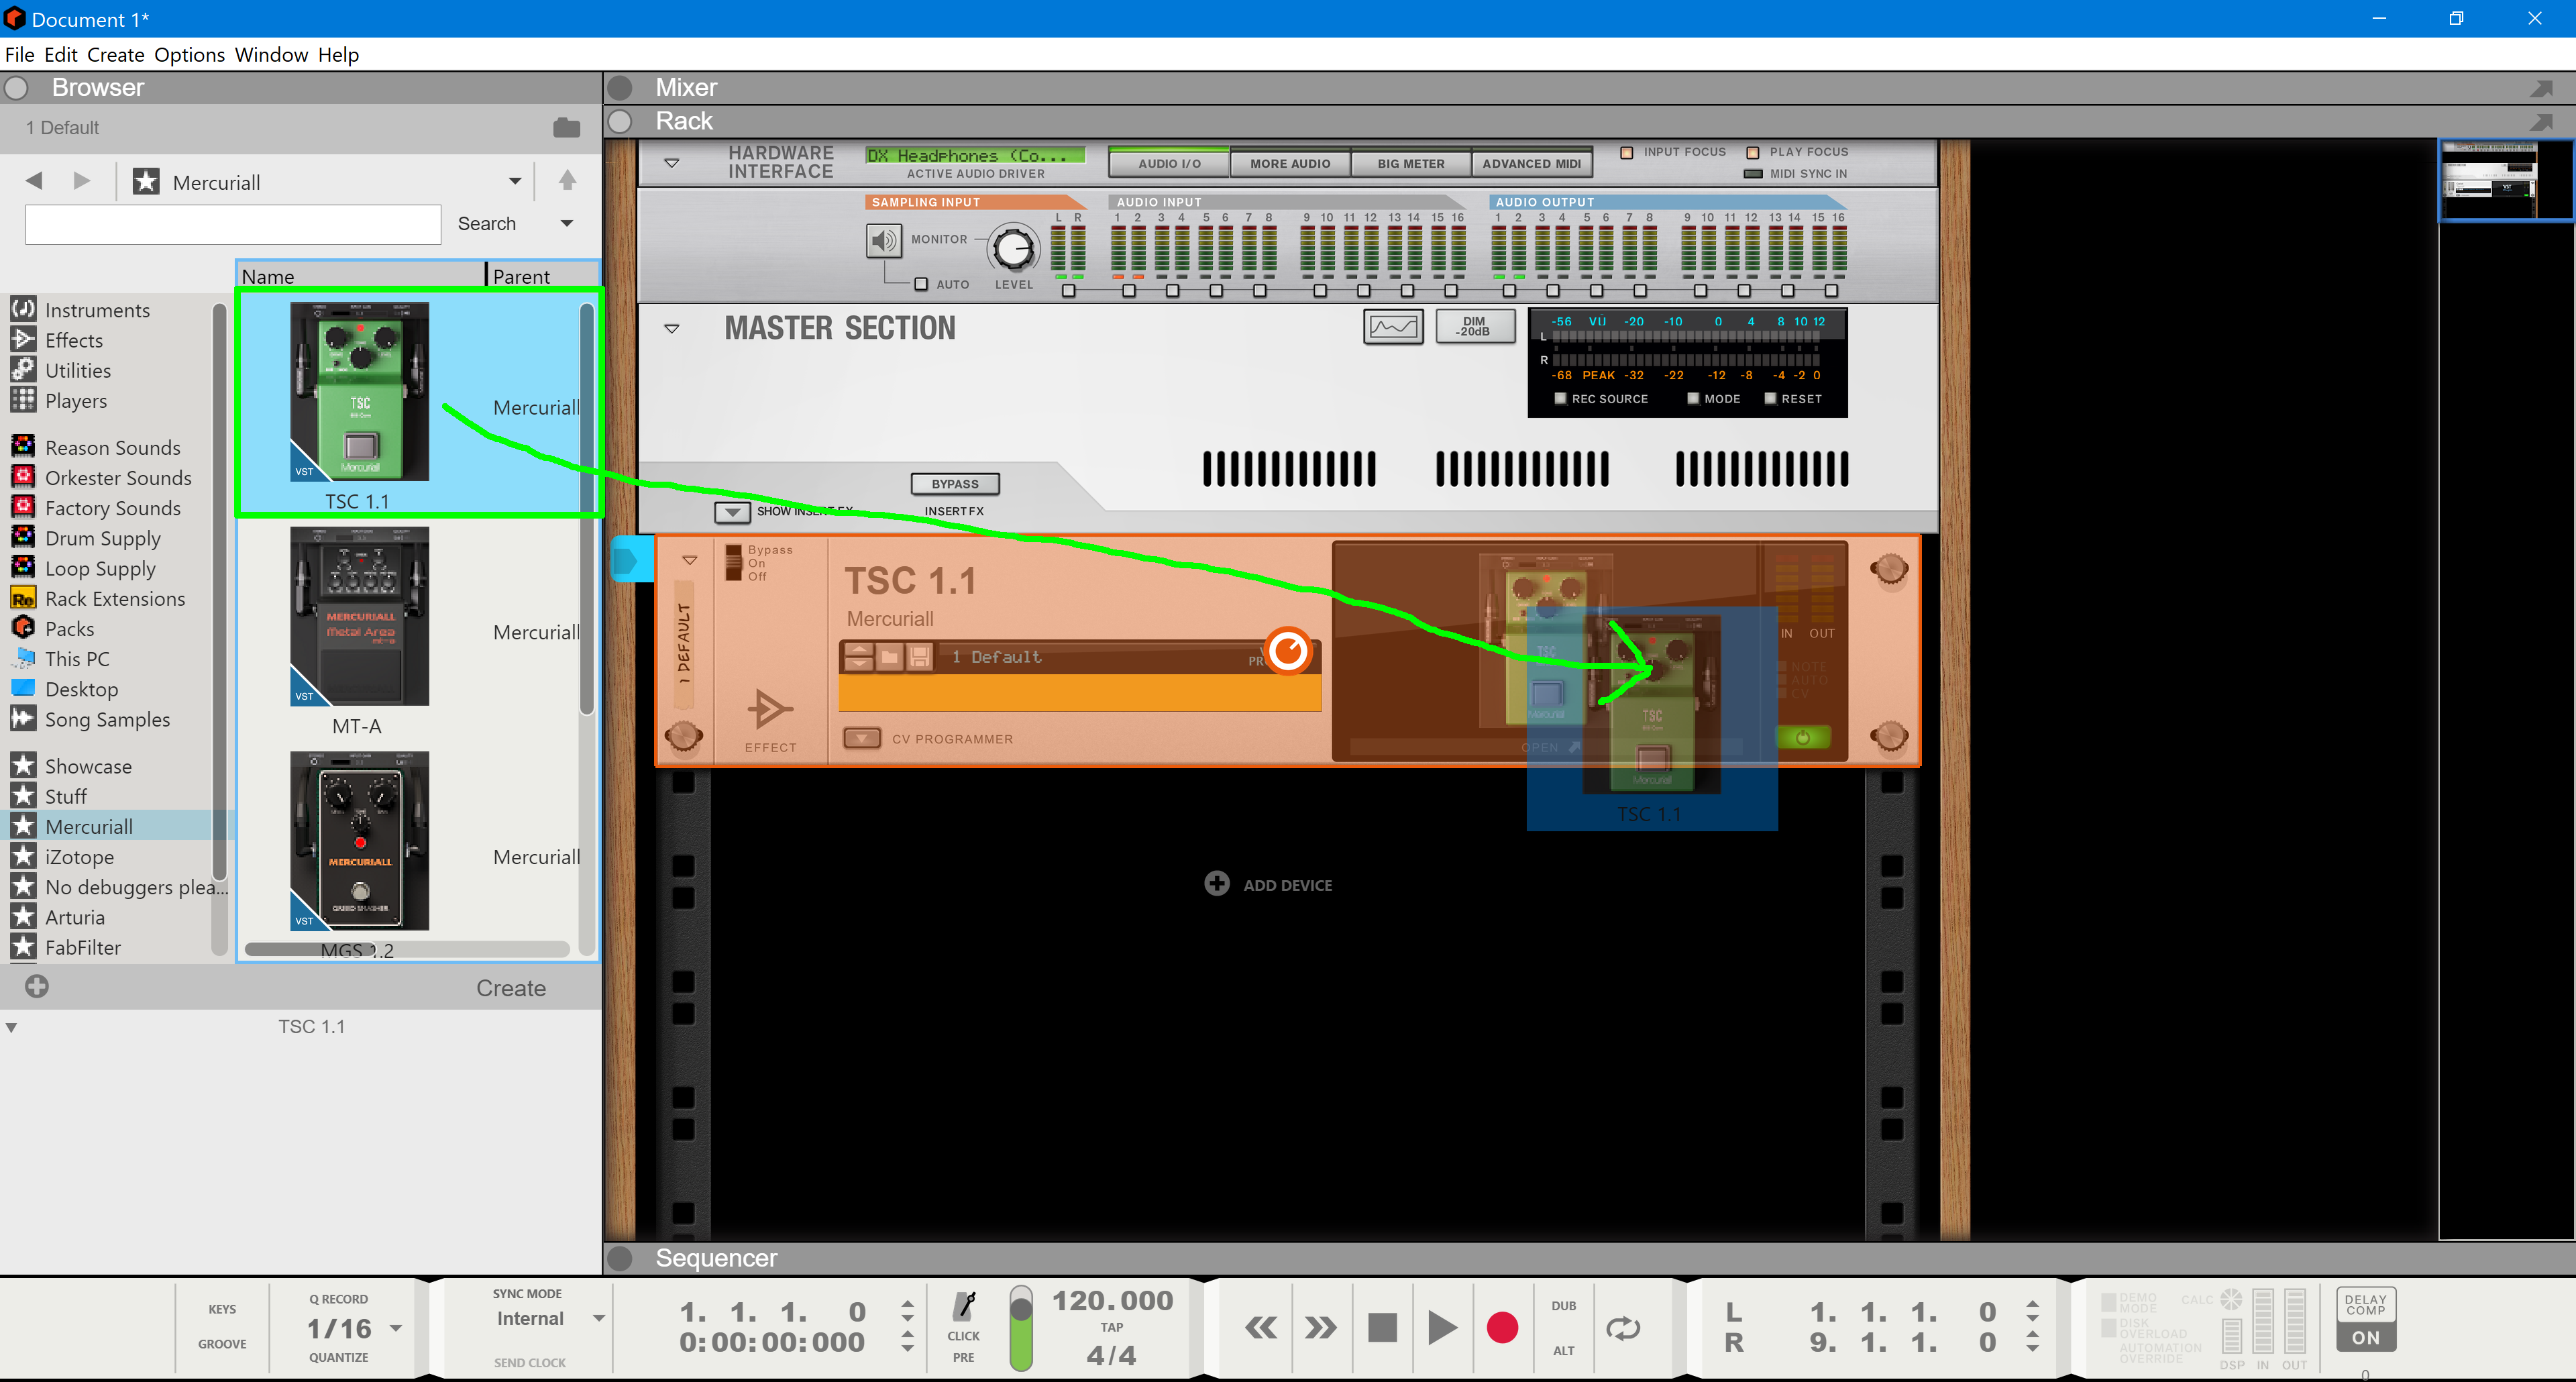
Task: Toggle MODE on the master meter
Action: coord(1693,398)
